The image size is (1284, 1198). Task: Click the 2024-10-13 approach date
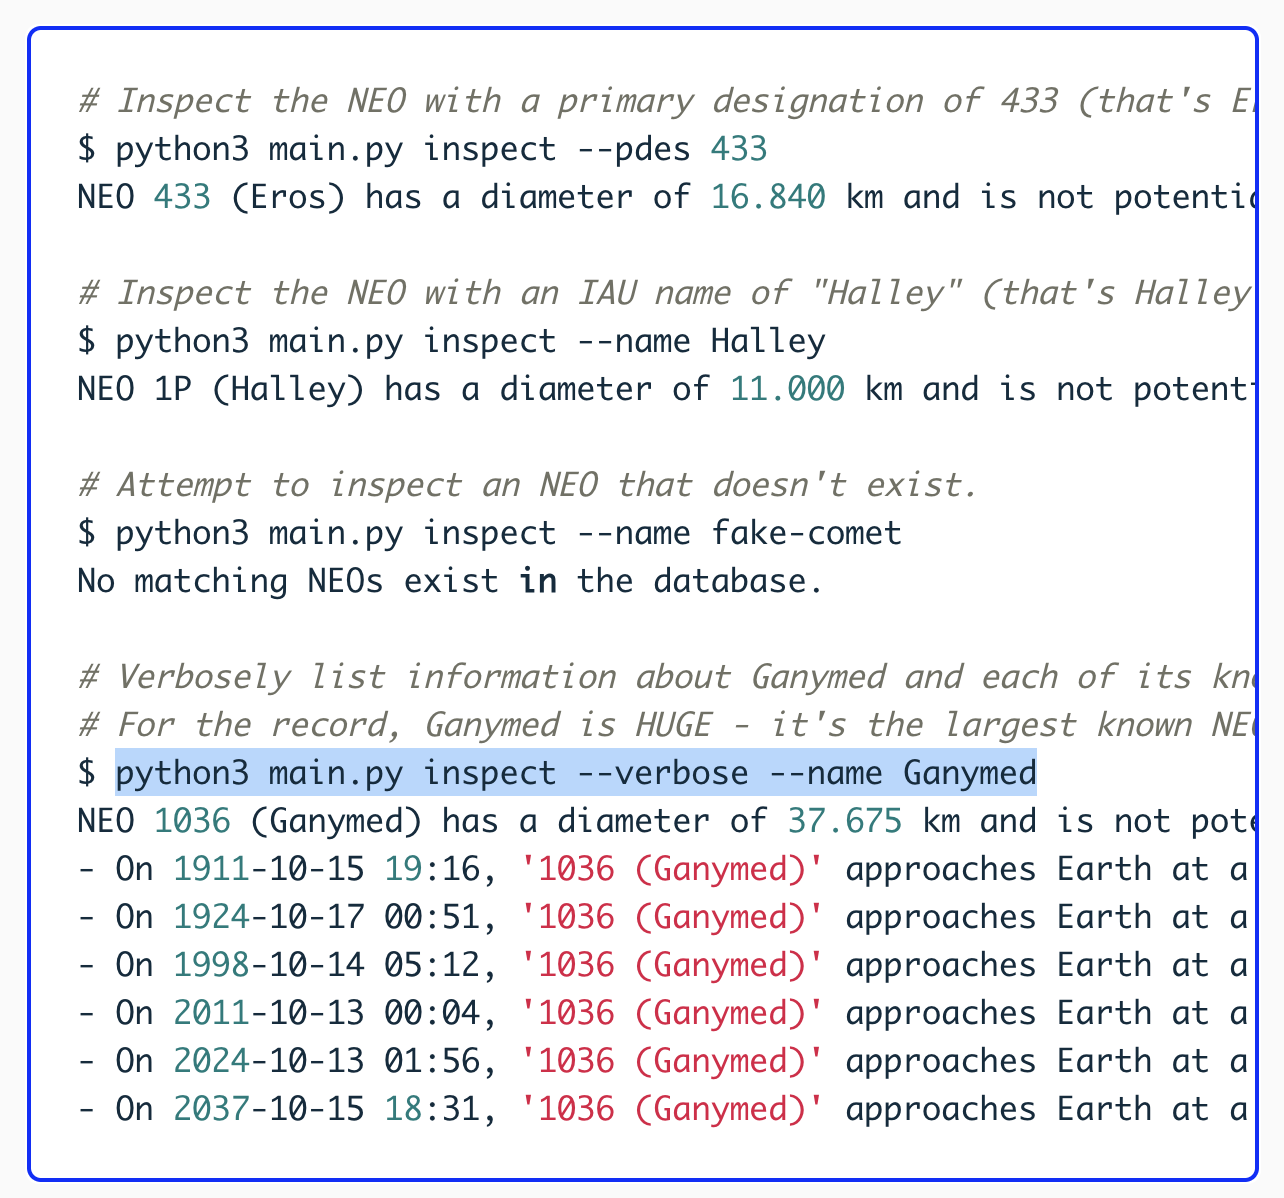pos(269,1061)
